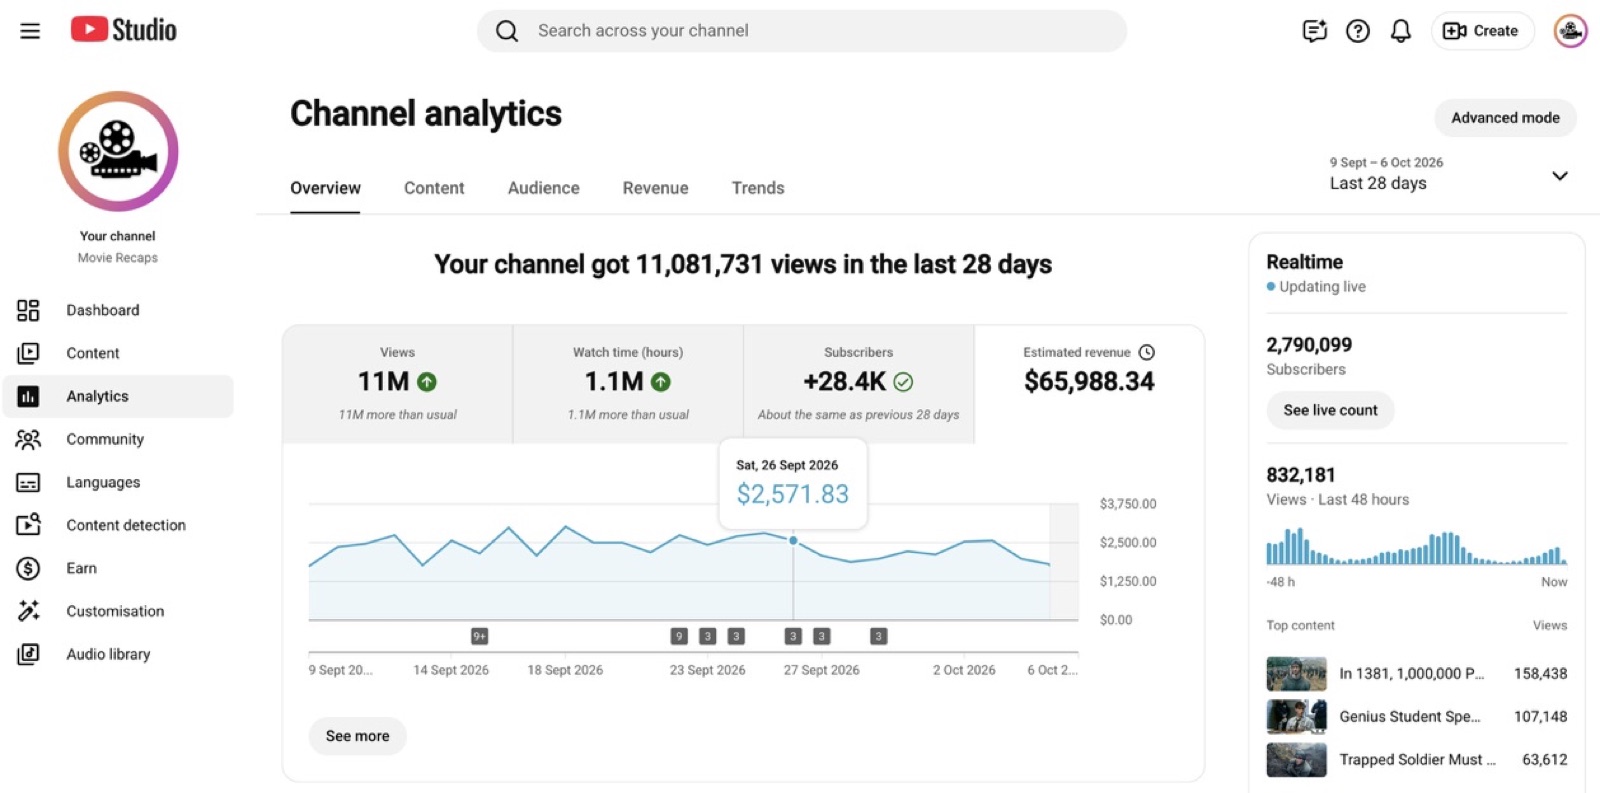Click the Analytics sidebar icon
Screen dimensions: 1600x793
[x=28, y=396]
